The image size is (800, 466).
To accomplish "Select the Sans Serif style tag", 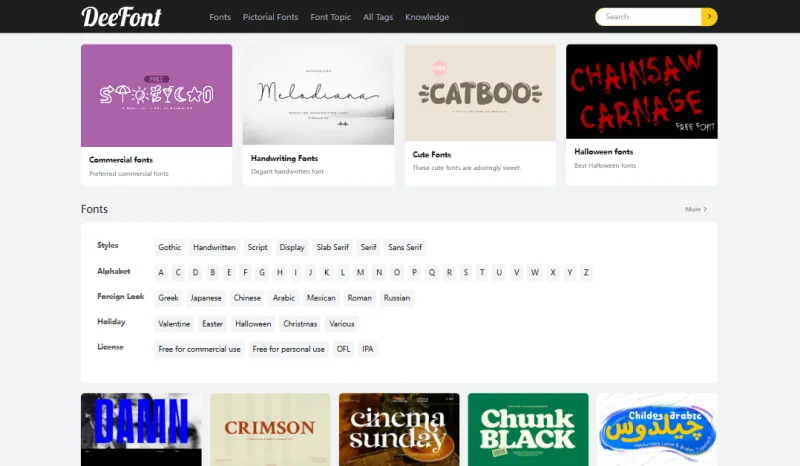I will (x=405, y=247).
